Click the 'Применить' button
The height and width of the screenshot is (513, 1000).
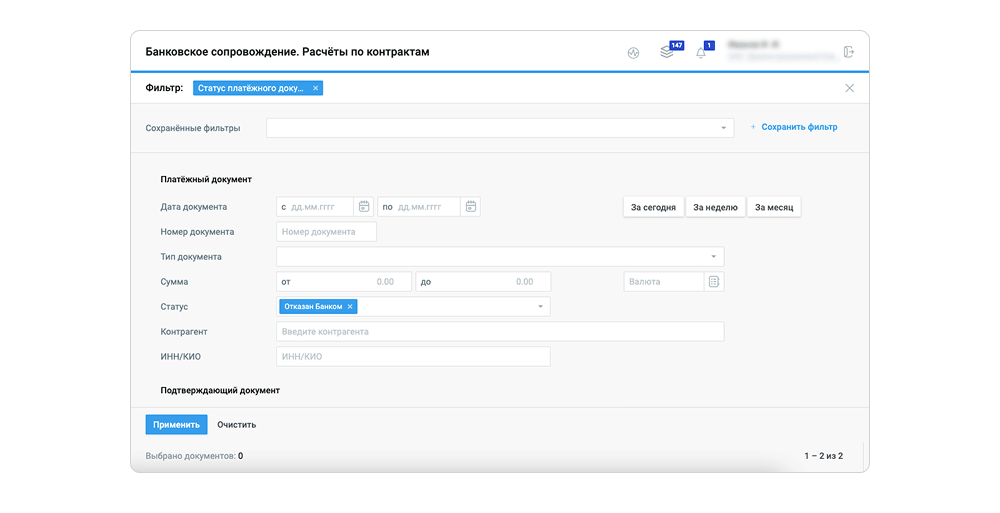(x=176, y=424)
